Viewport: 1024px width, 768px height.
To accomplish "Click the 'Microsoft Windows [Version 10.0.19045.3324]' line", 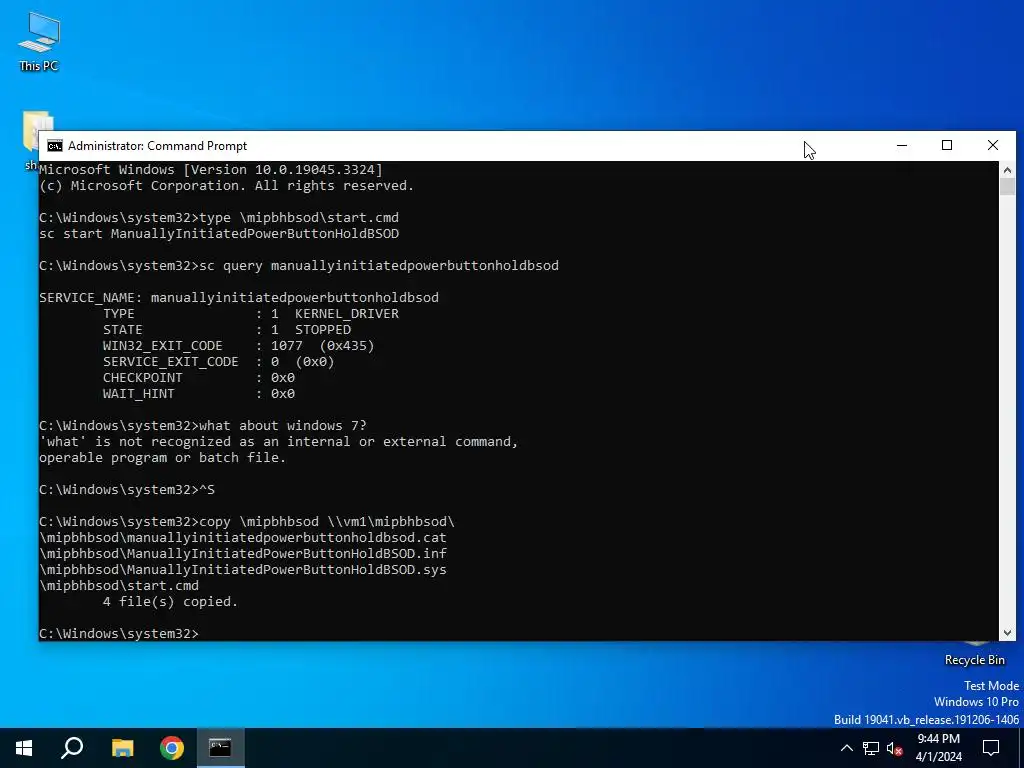I will (x=211, y=170).
